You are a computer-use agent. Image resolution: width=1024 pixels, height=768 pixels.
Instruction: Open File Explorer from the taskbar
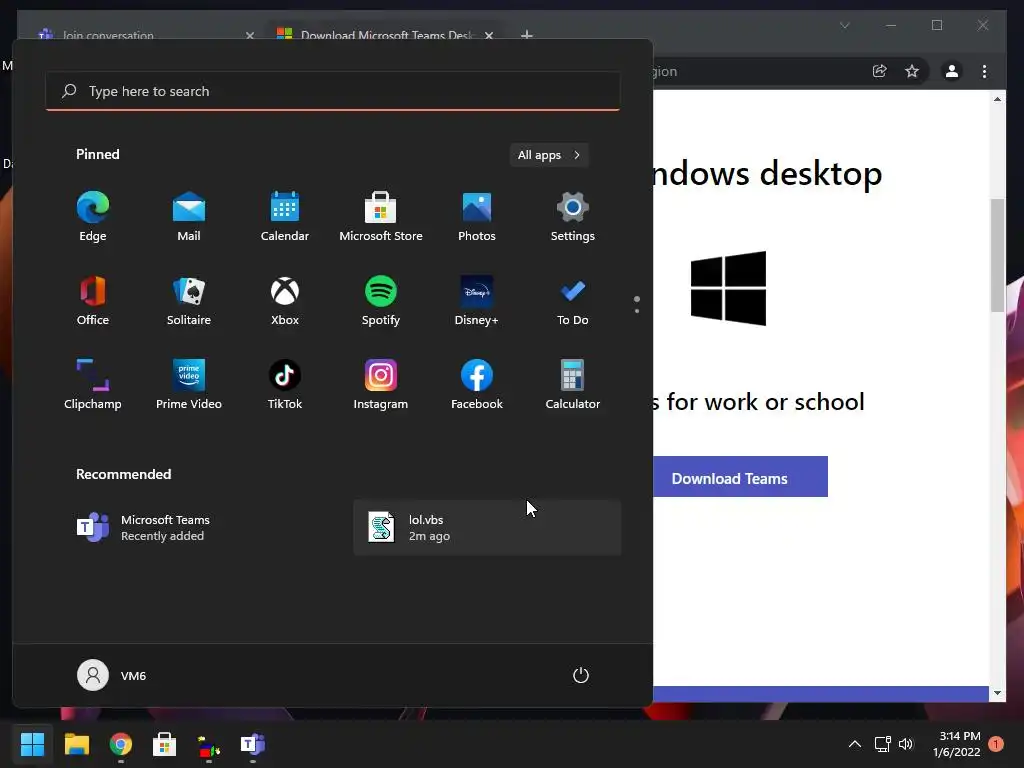(76, 744)
